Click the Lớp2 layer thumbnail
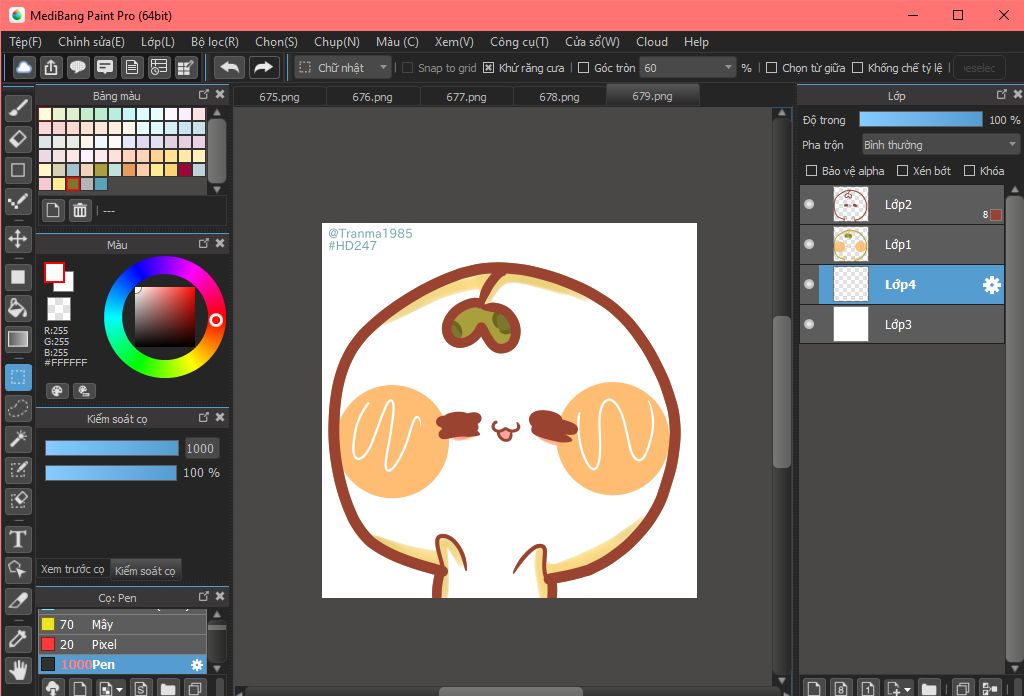This screenshot has height=696, width=1024. (851, 204)
